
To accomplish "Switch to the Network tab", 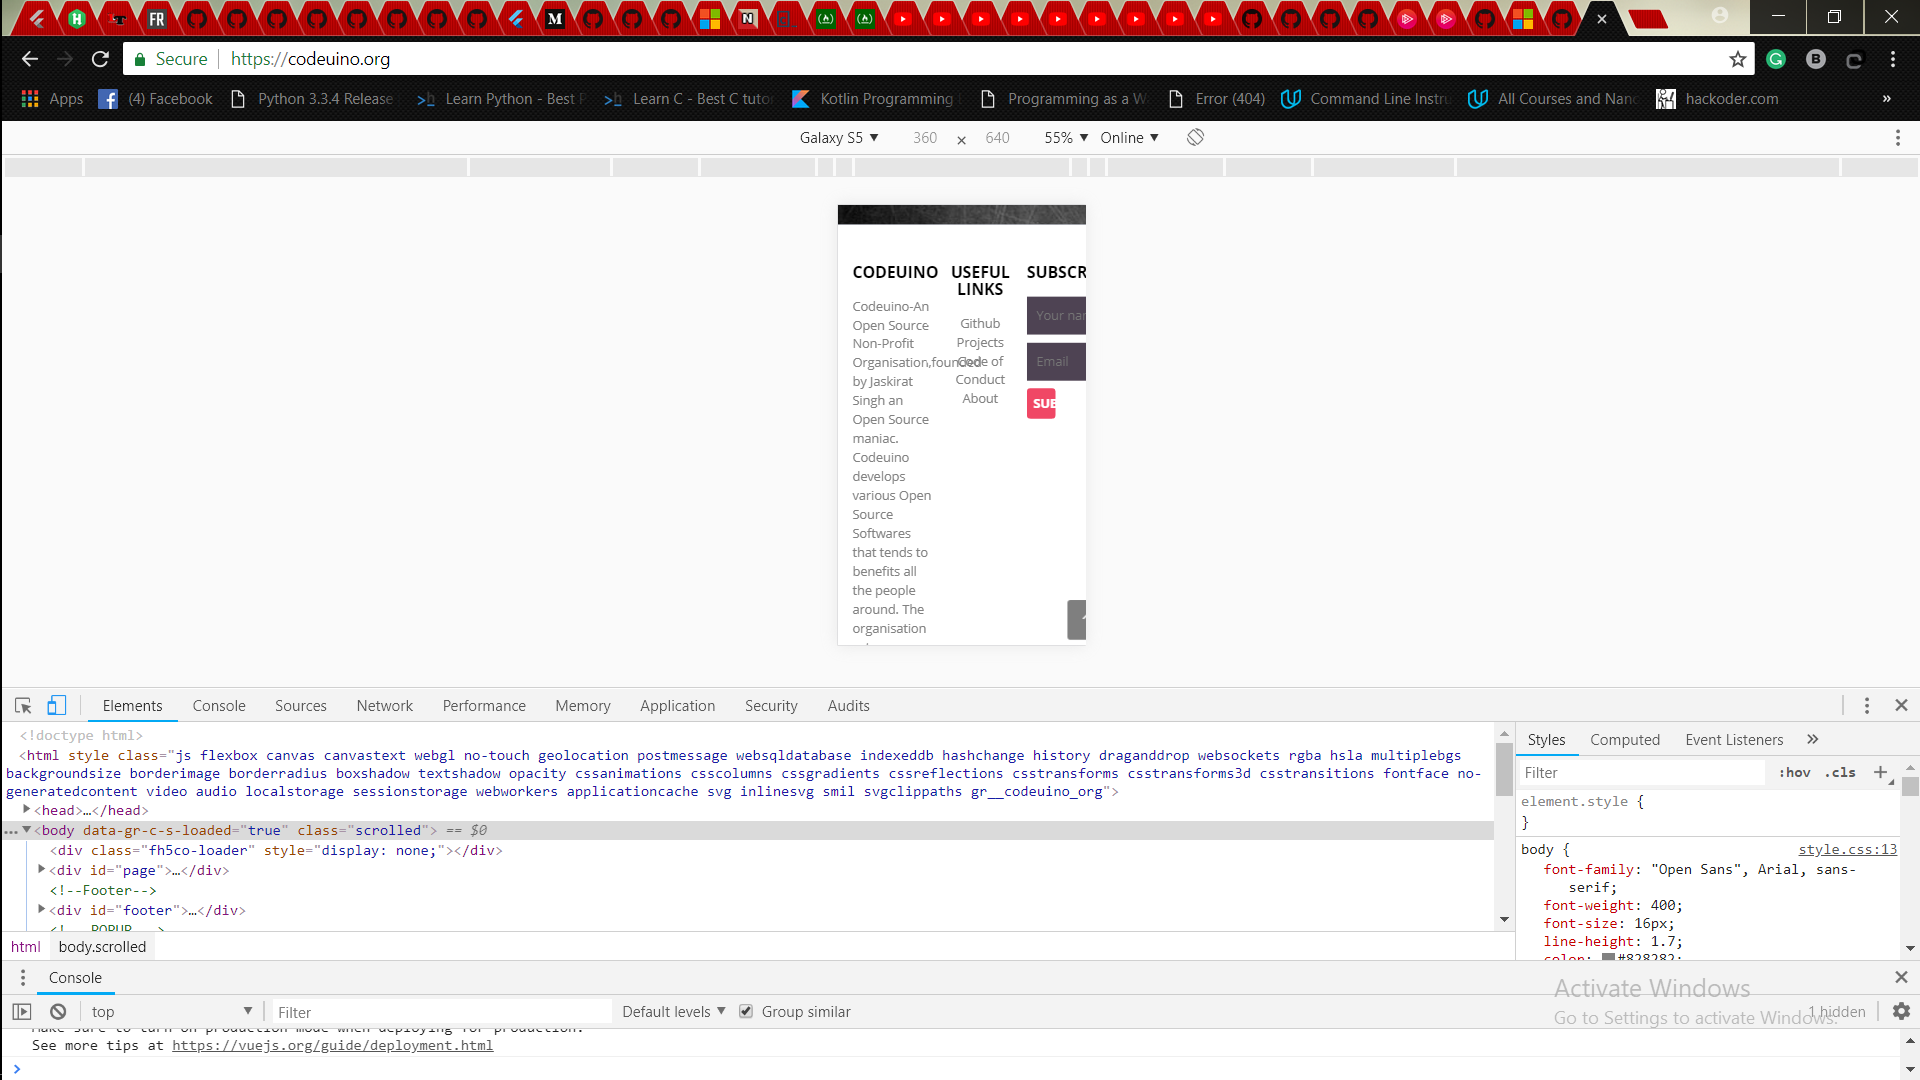I will point(384,706).
